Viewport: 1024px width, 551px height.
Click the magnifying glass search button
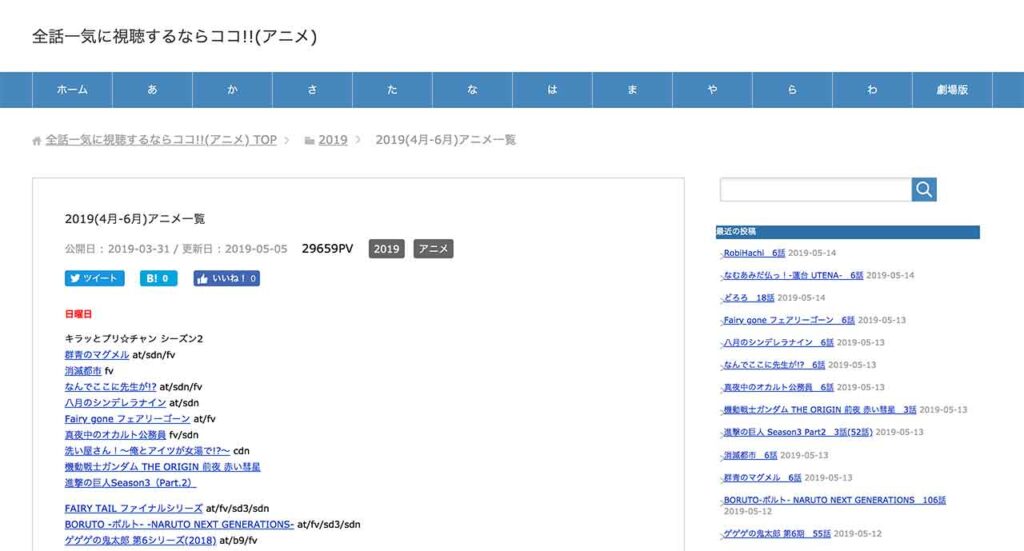click(x=924, y=189)
